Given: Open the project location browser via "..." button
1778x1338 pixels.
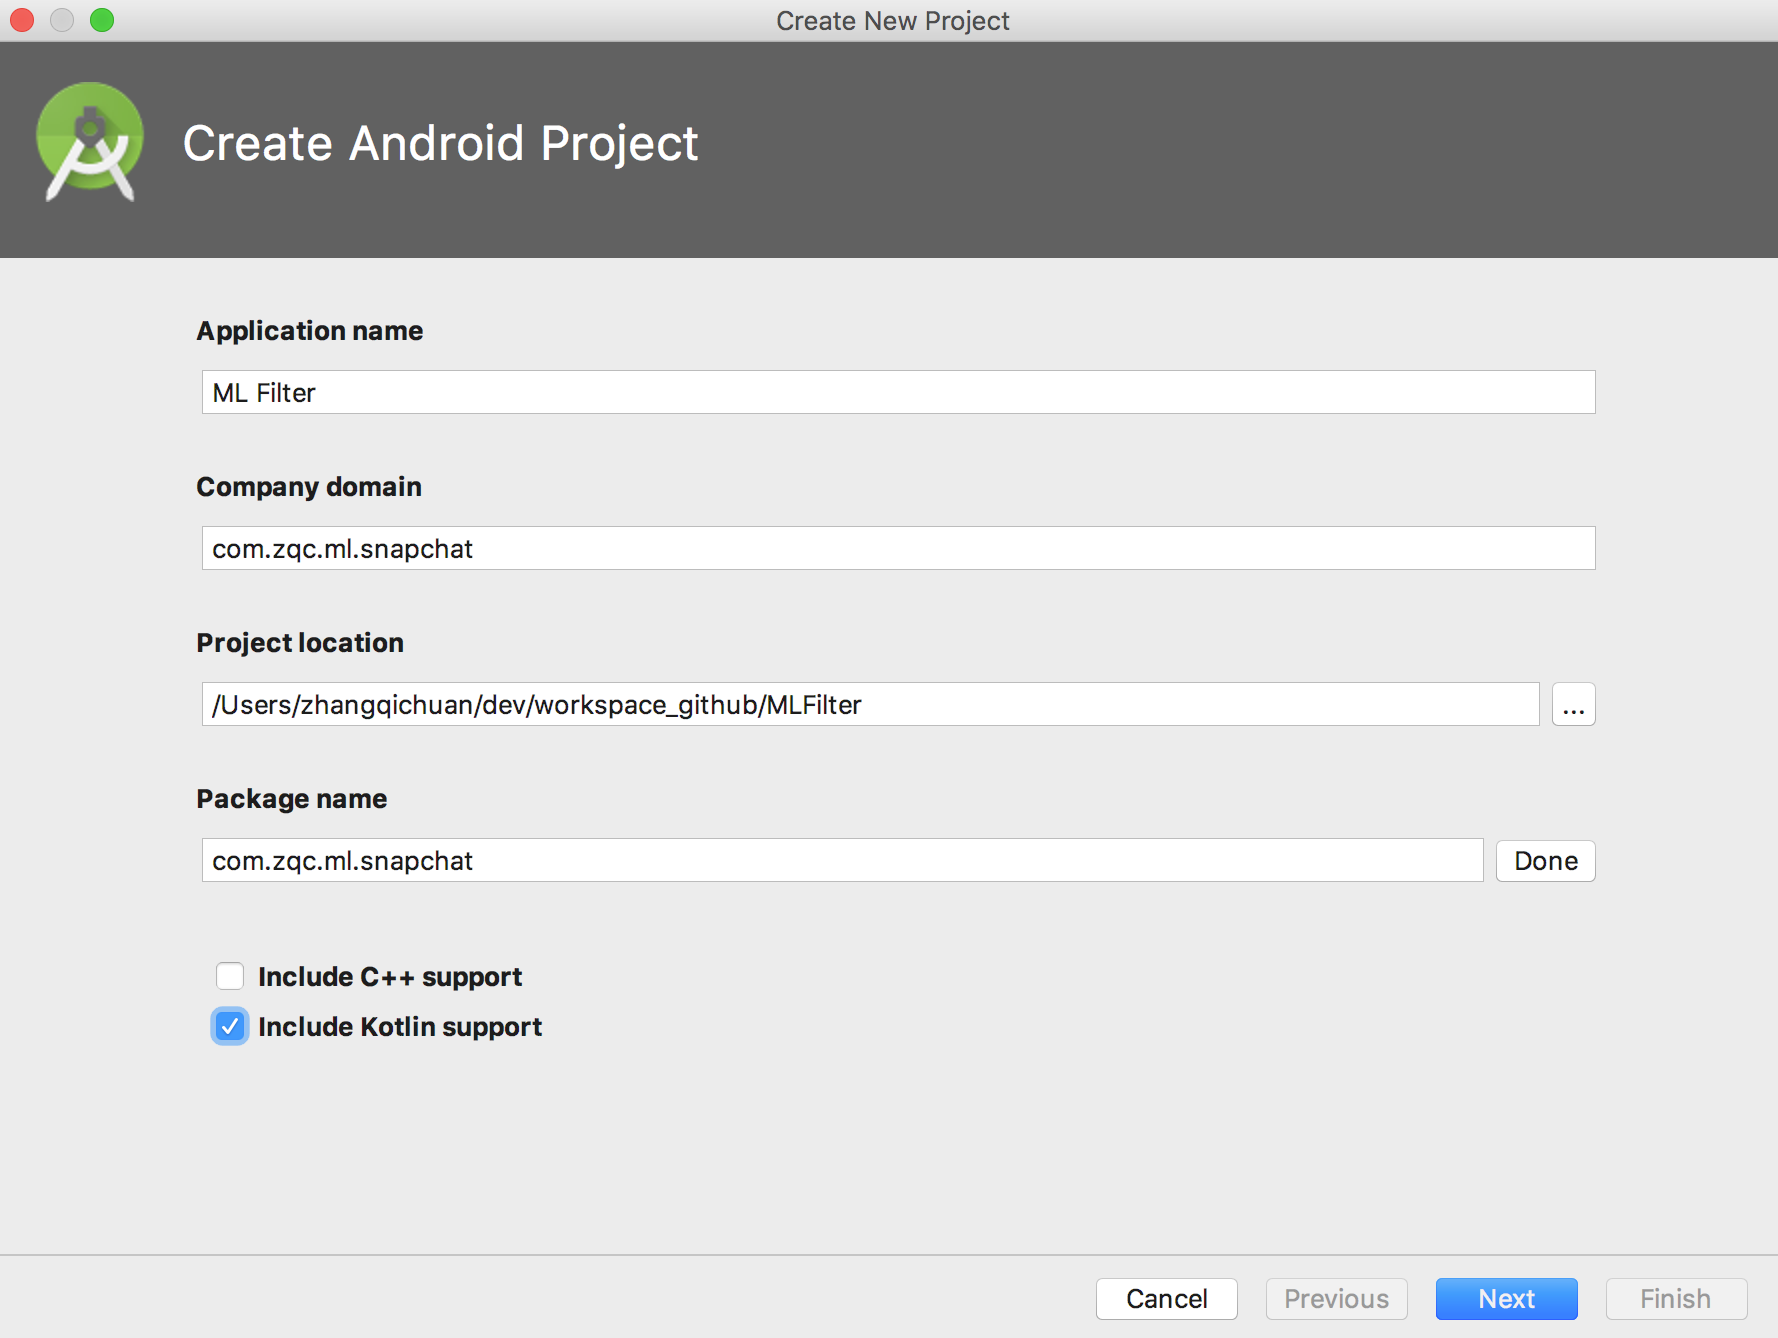Looking at the screenshot, I should point(1573,704).
